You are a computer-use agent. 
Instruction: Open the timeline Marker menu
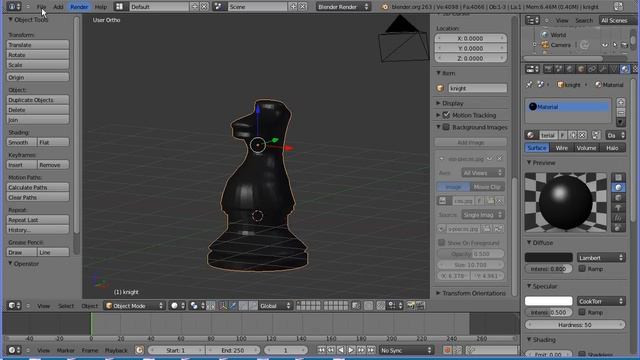(x=65, y=350)
